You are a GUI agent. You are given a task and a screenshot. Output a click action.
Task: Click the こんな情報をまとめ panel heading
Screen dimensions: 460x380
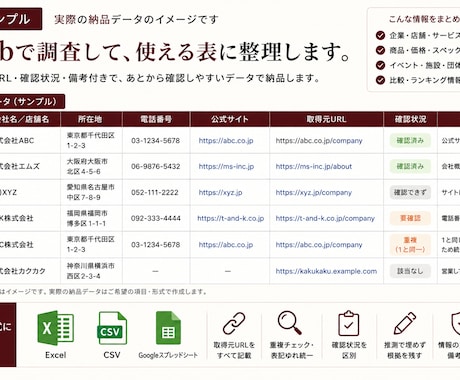tap(424, 19)
